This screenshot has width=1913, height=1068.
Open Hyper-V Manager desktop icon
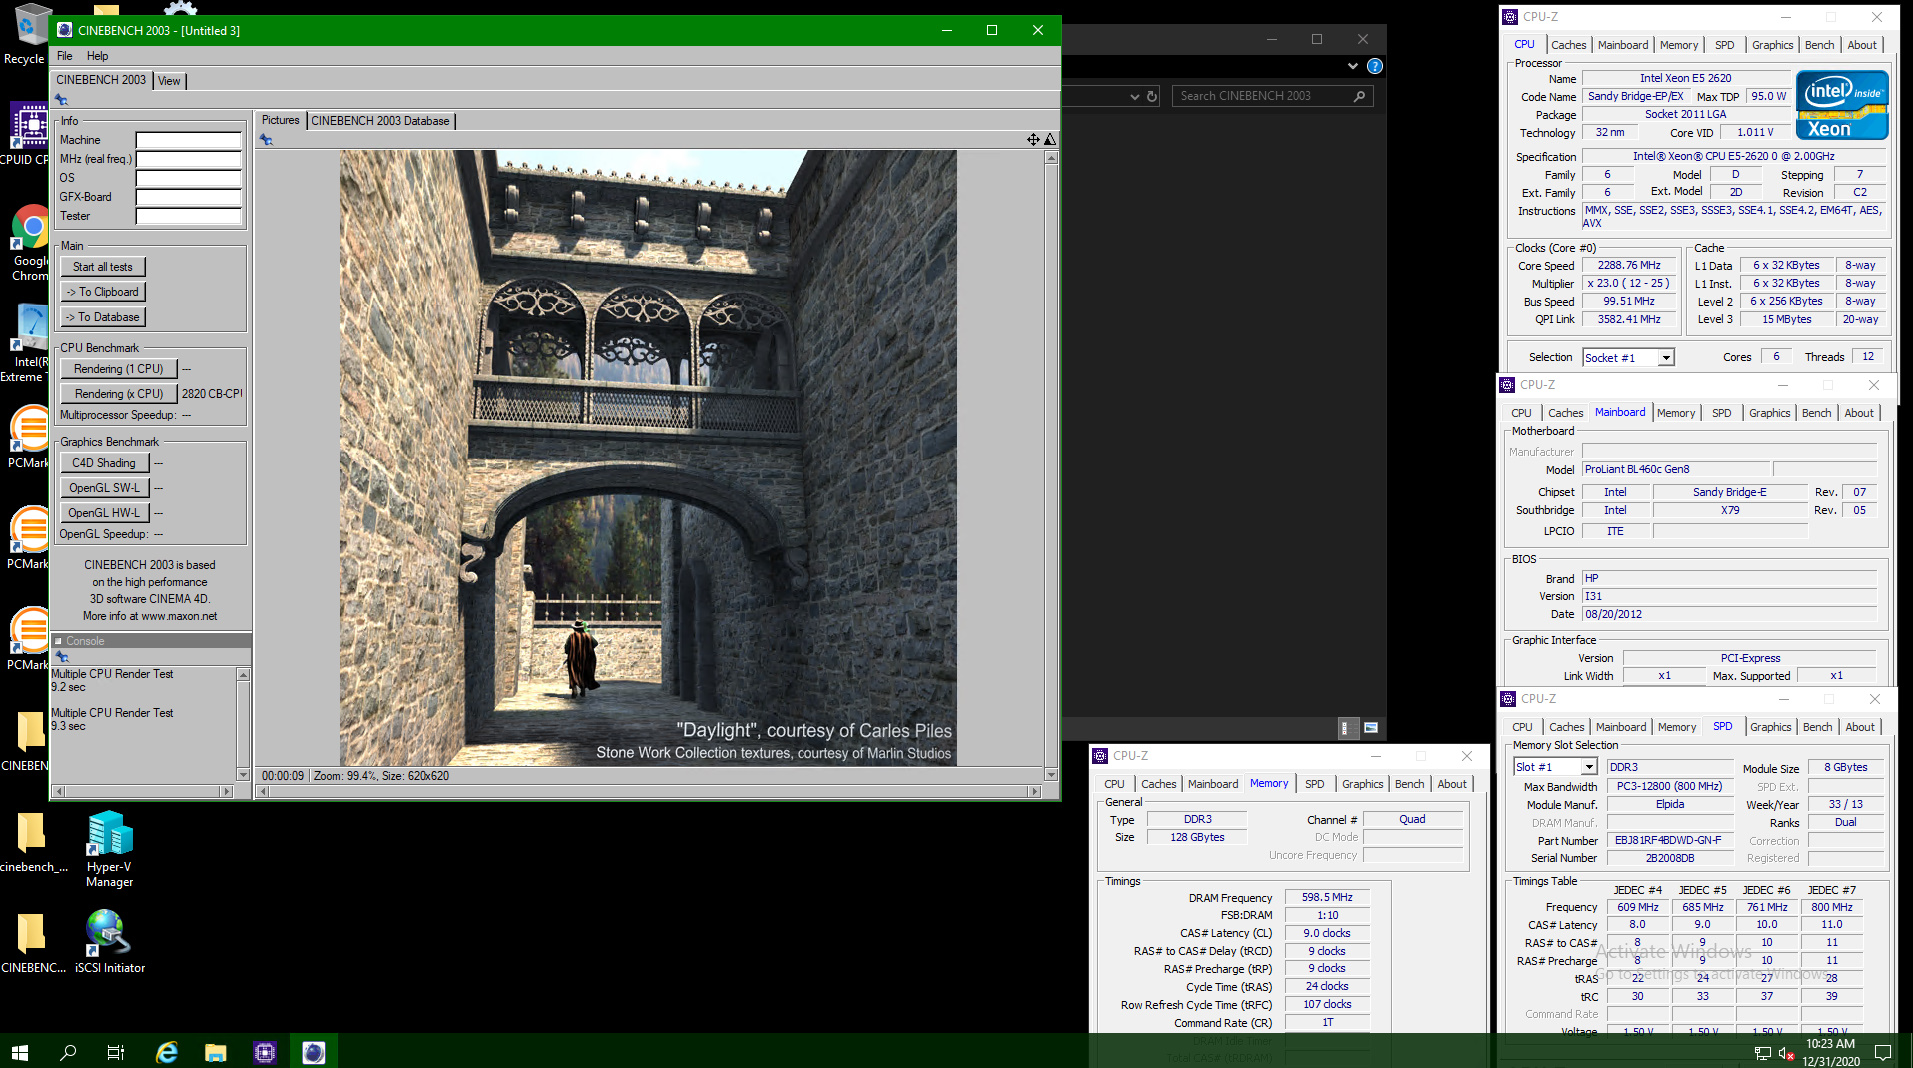click(110, 849)
